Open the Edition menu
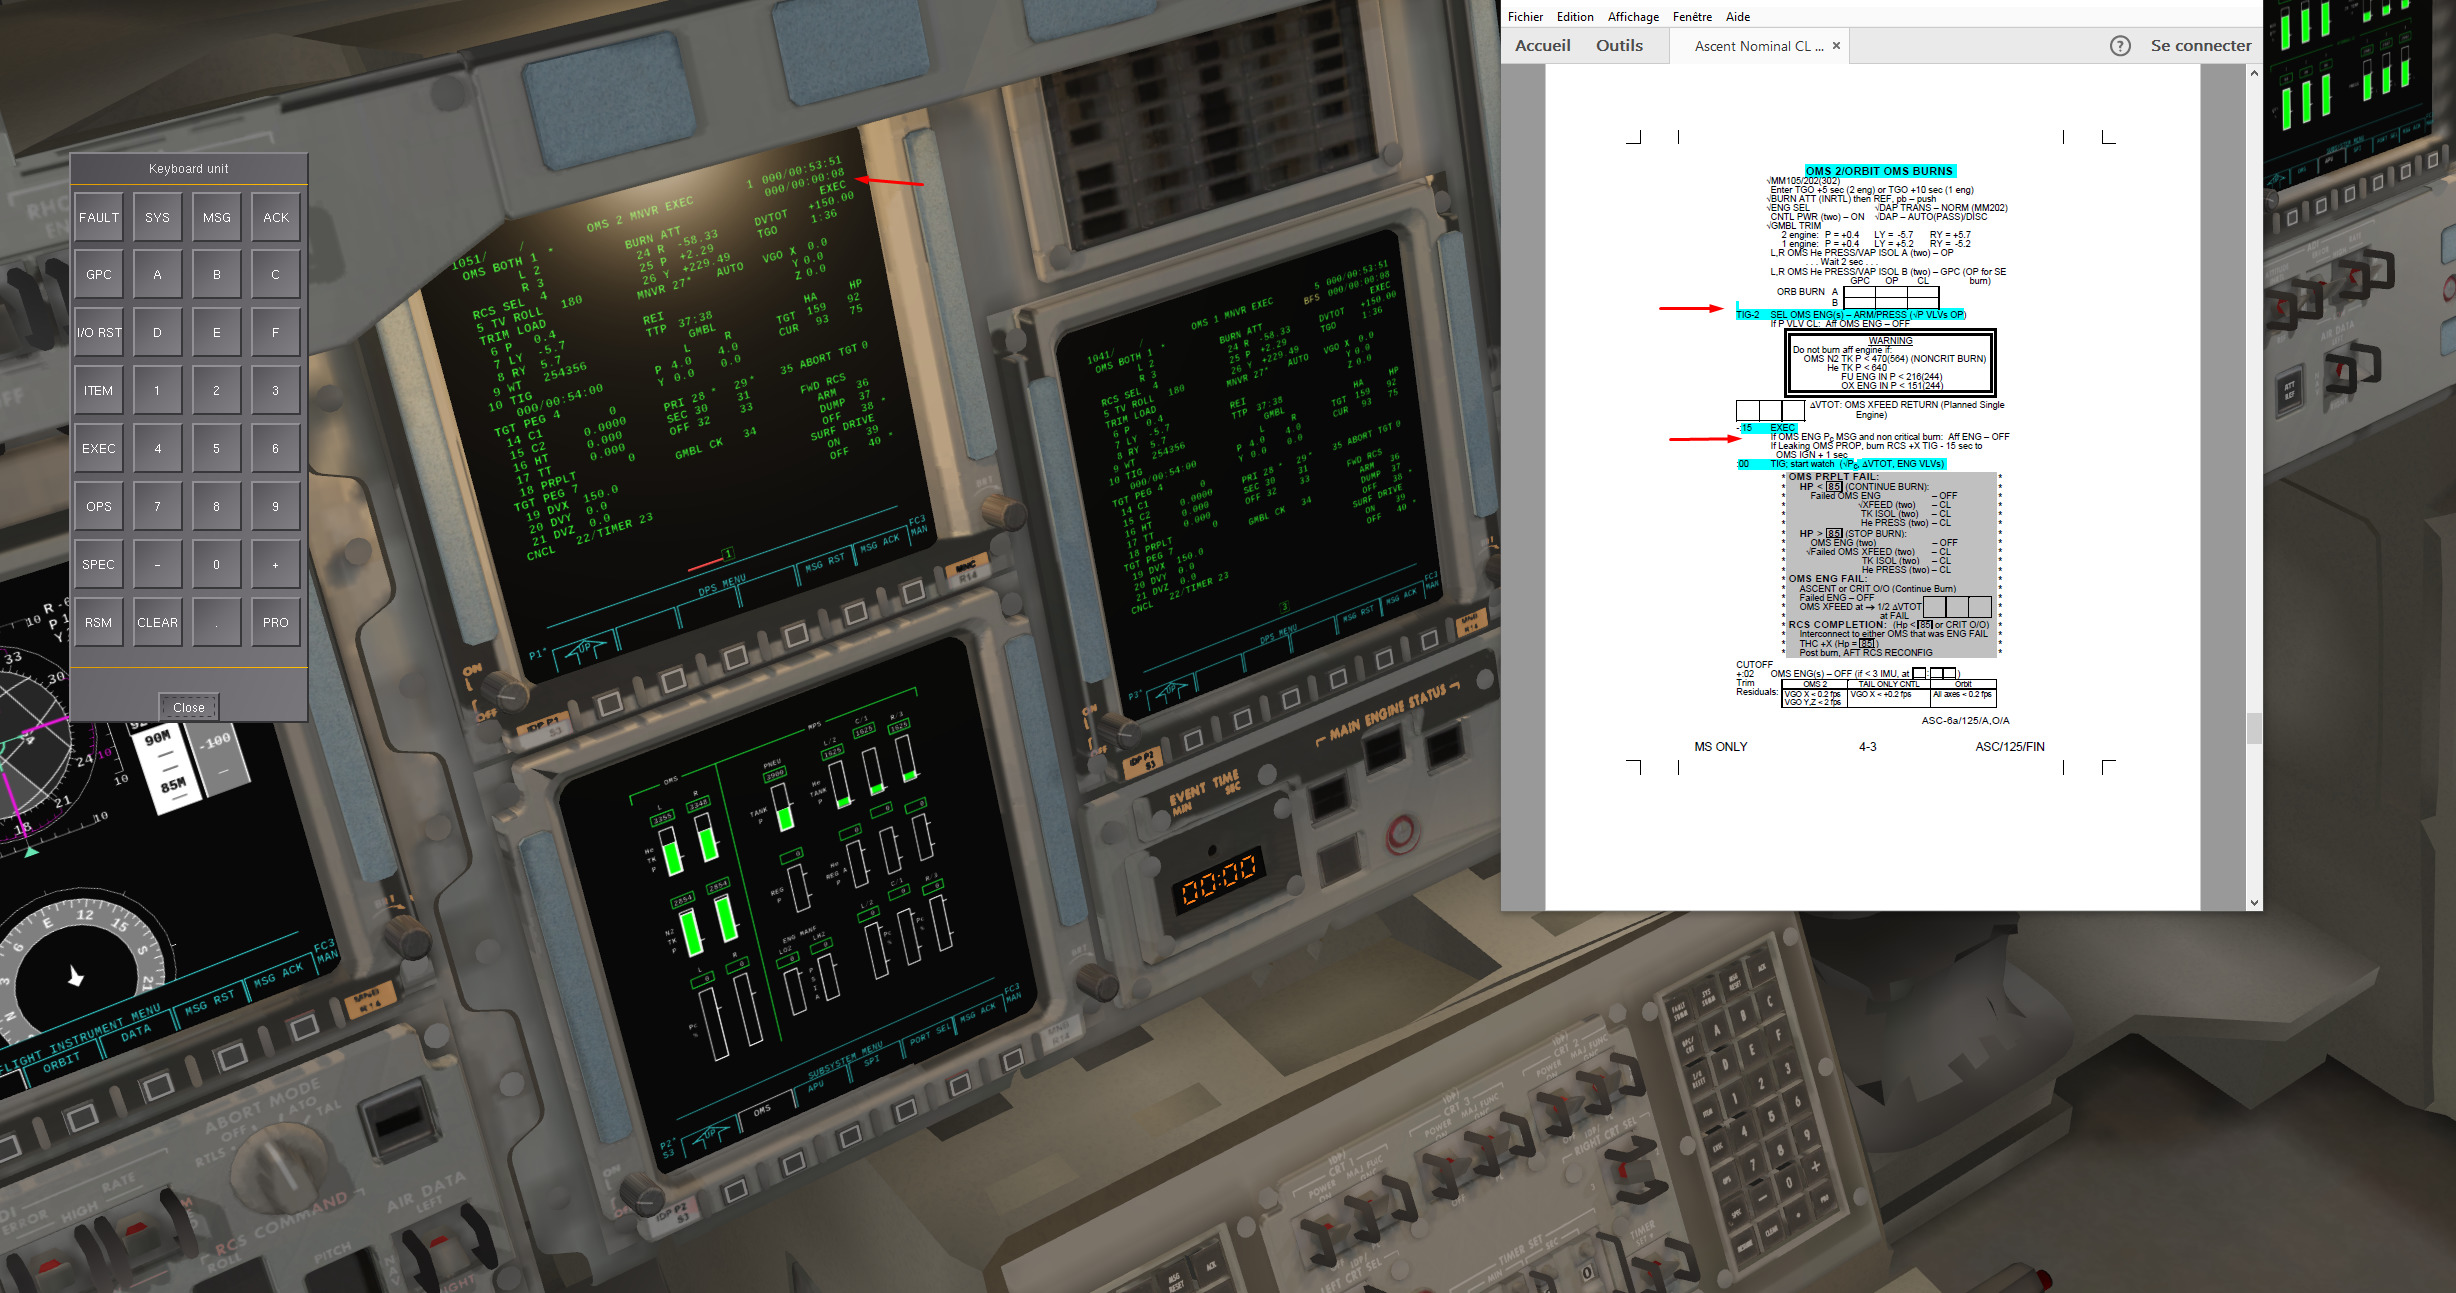Viewport: 2456px width, 1293px height. (x=1575, y=16)
